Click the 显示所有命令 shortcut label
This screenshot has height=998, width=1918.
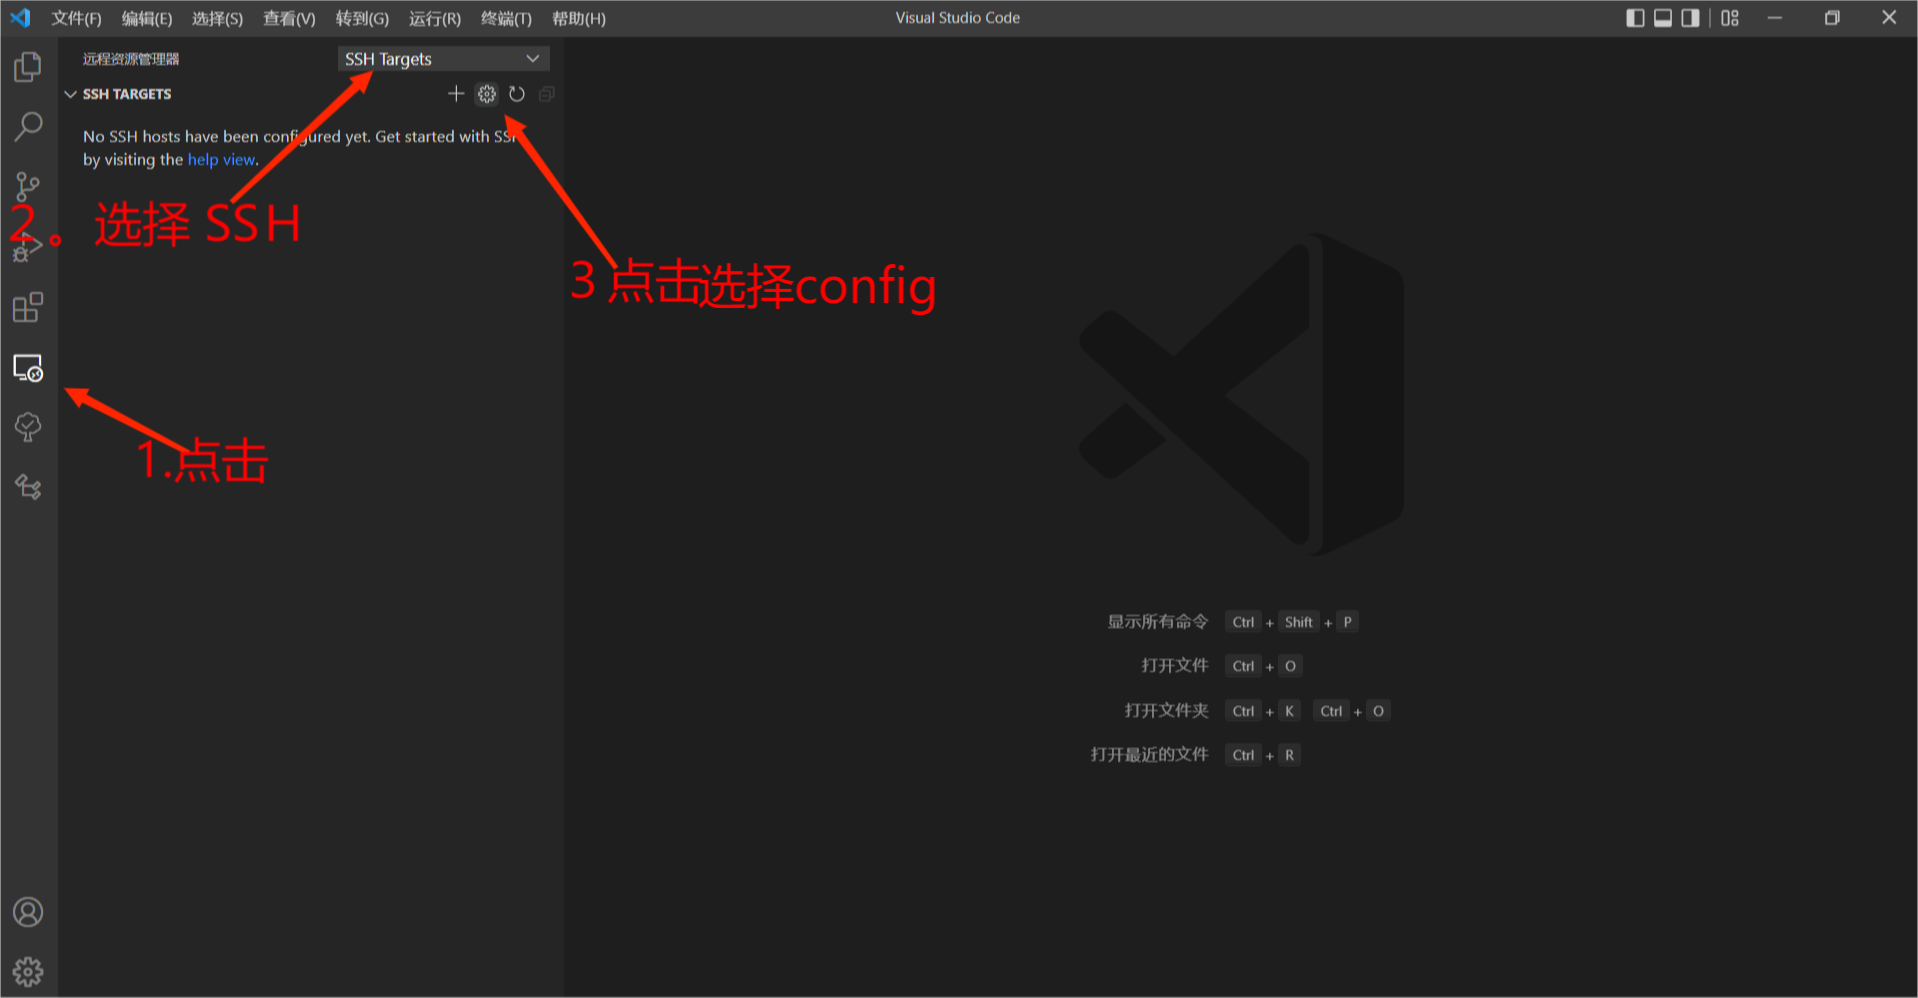1157,622
